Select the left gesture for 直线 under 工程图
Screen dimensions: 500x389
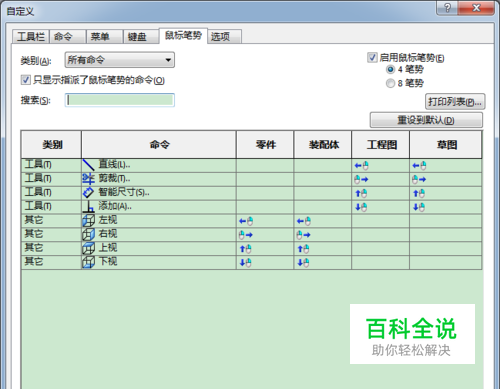pos(362,165)
